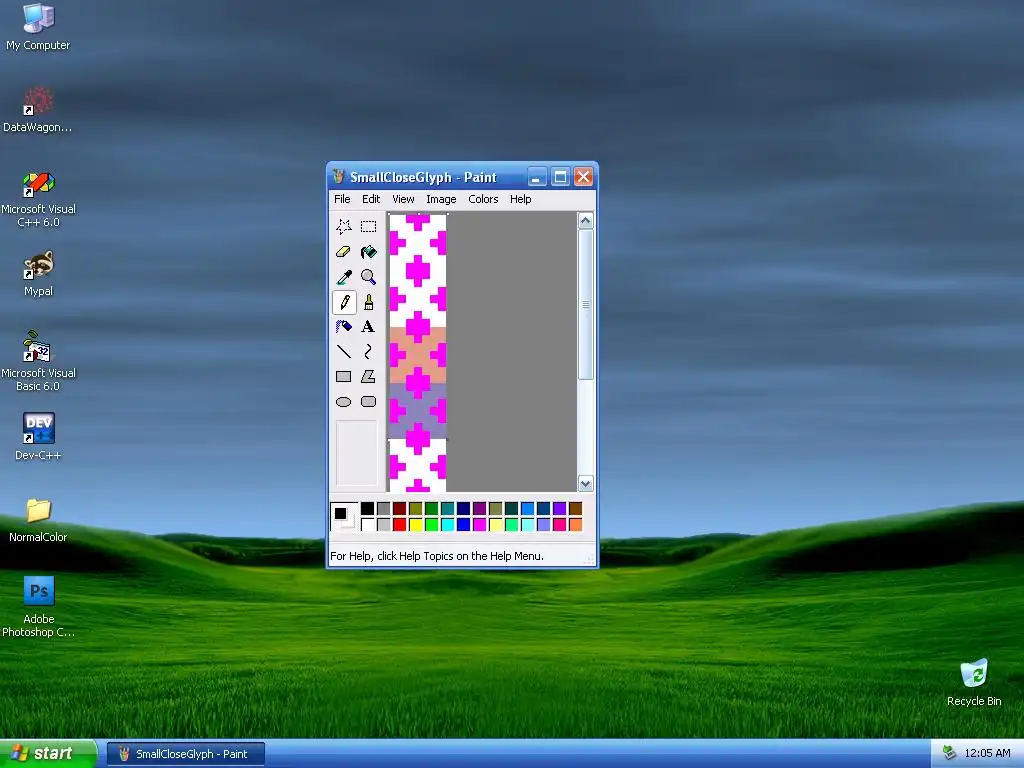This screenshot has height=768, width=1024.
Task: Choose the Line tool
Action: [x=344, y=351]
